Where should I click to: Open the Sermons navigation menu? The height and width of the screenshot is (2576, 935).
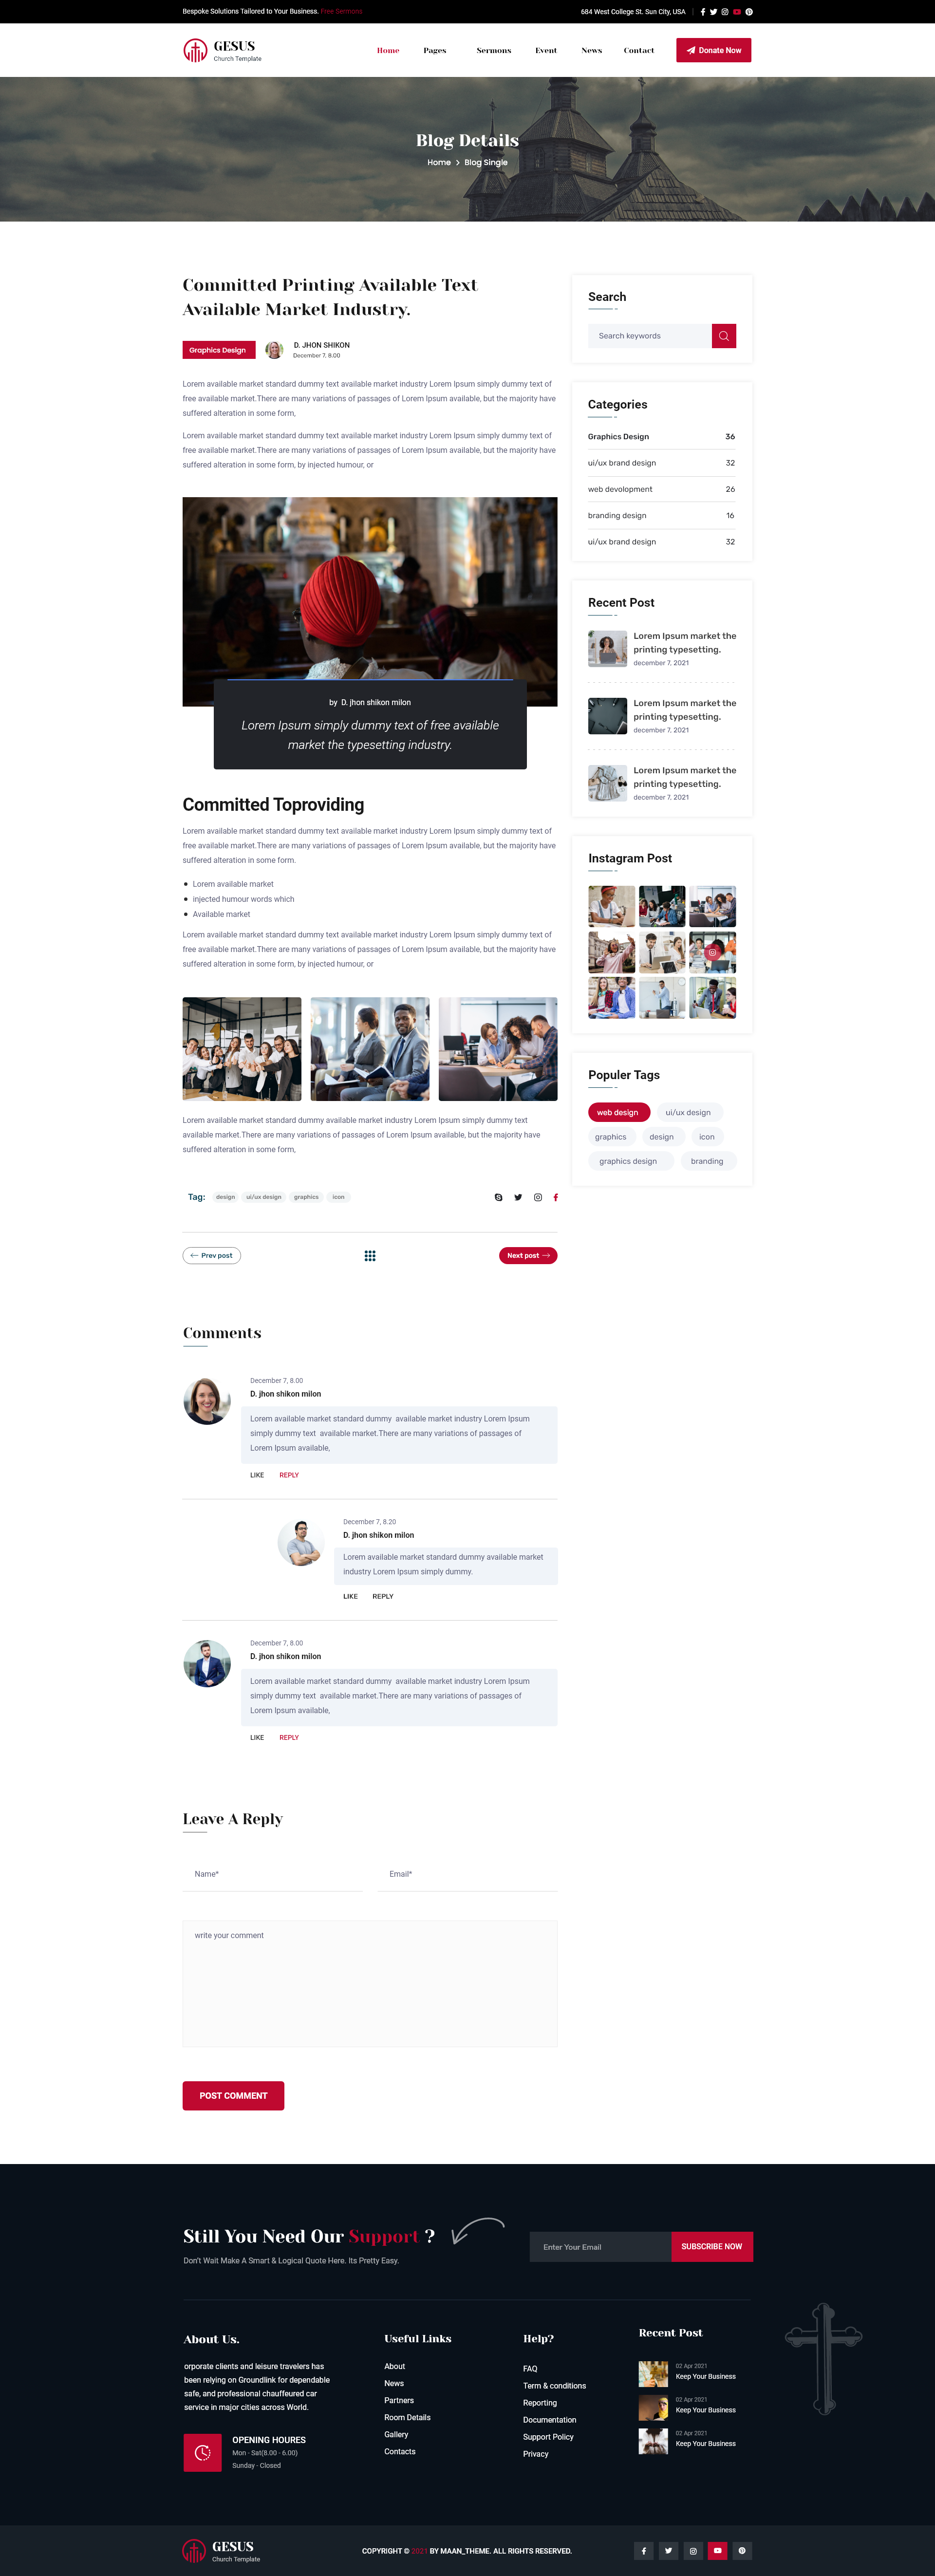click(494, 50)
